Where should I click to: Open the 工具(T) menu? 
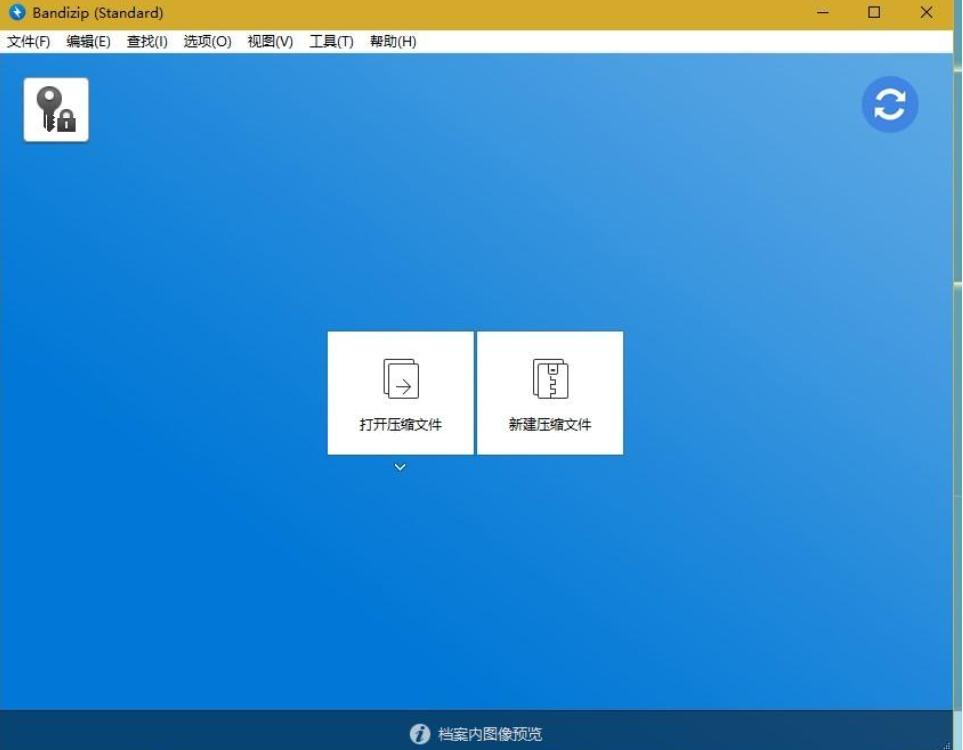[330, 41]
